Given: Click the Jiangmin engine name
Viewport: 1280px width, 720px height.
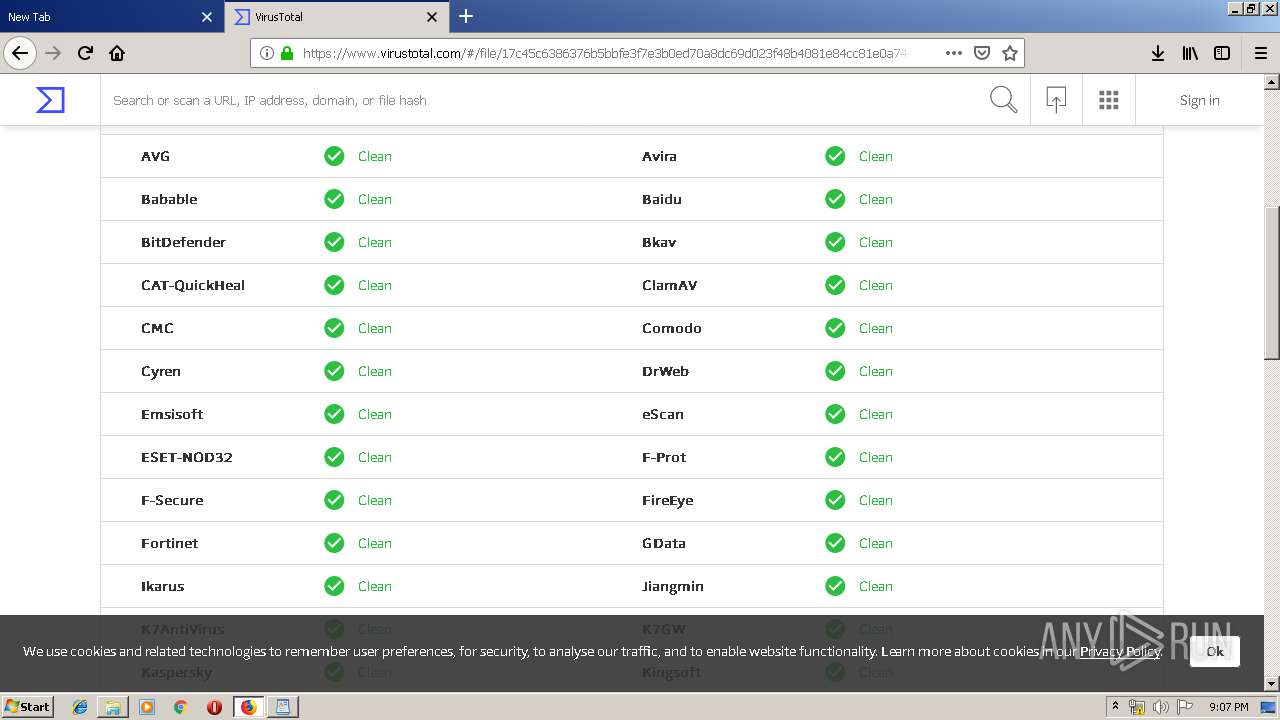Looking at the screenshot, I should (673, 586).
